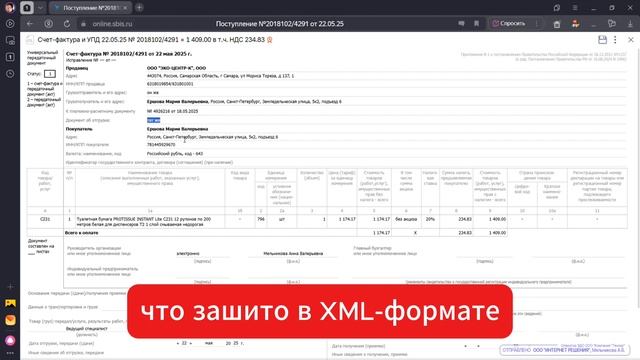Open the yellow pictures app in sidebar
640x360 pixels.
coord(10,303)
